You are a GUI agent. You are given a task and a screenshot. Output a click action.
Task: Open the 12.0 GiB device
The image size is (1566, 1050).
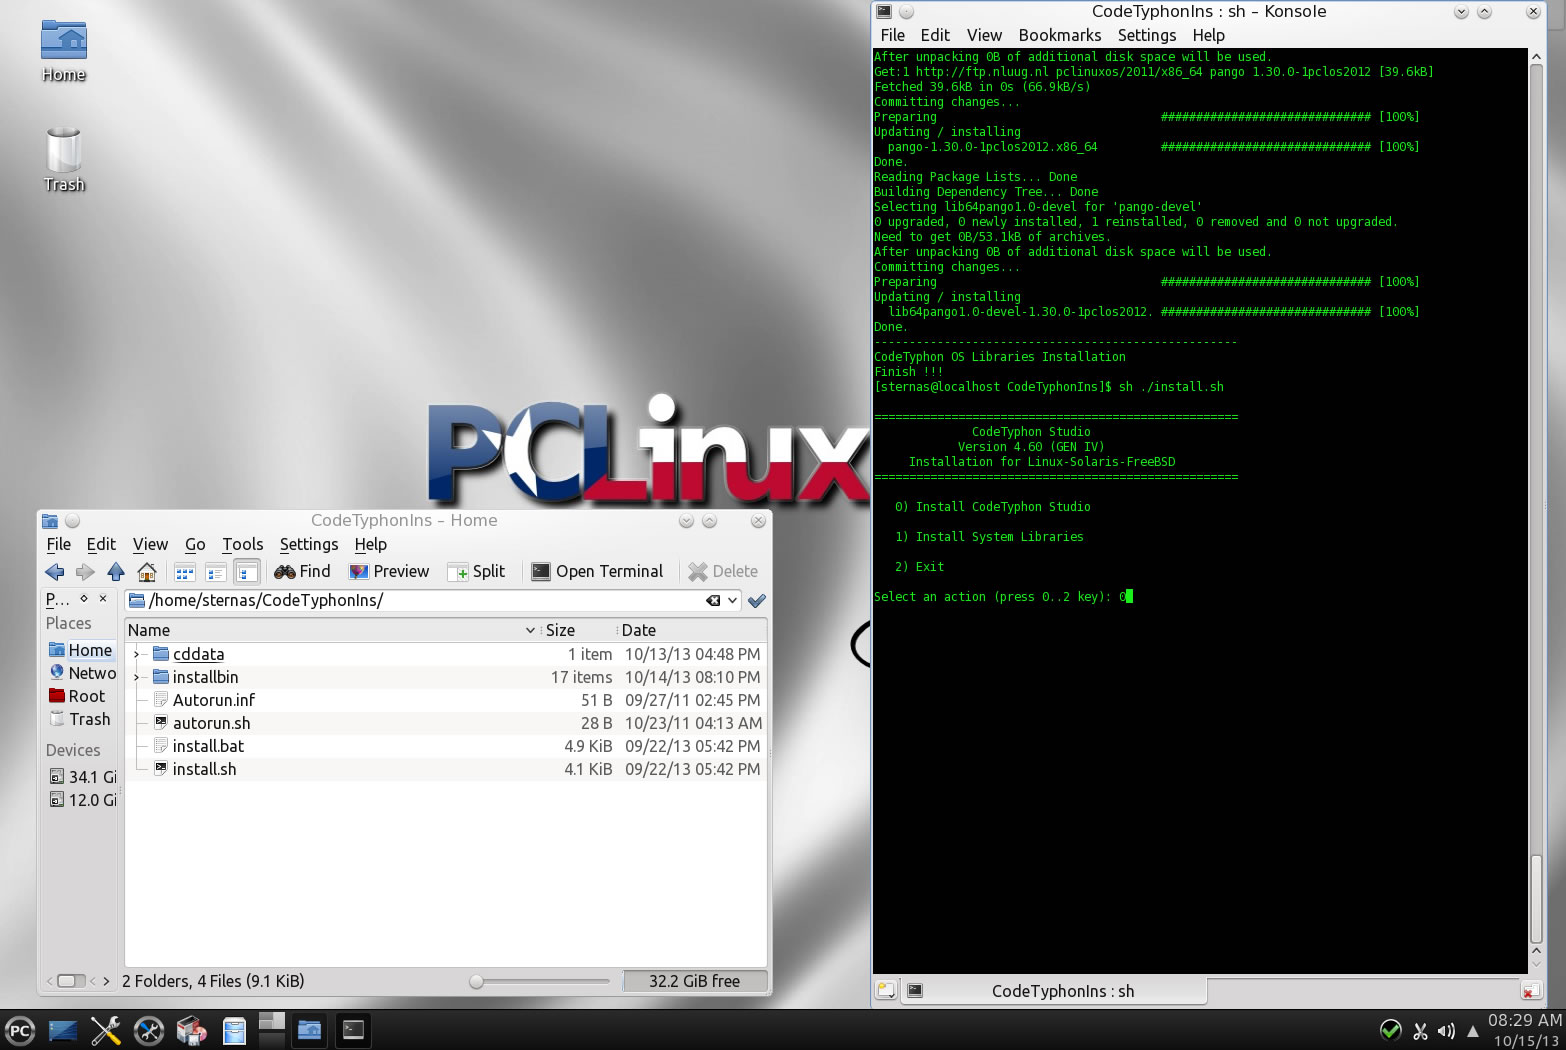pos(81,800)
